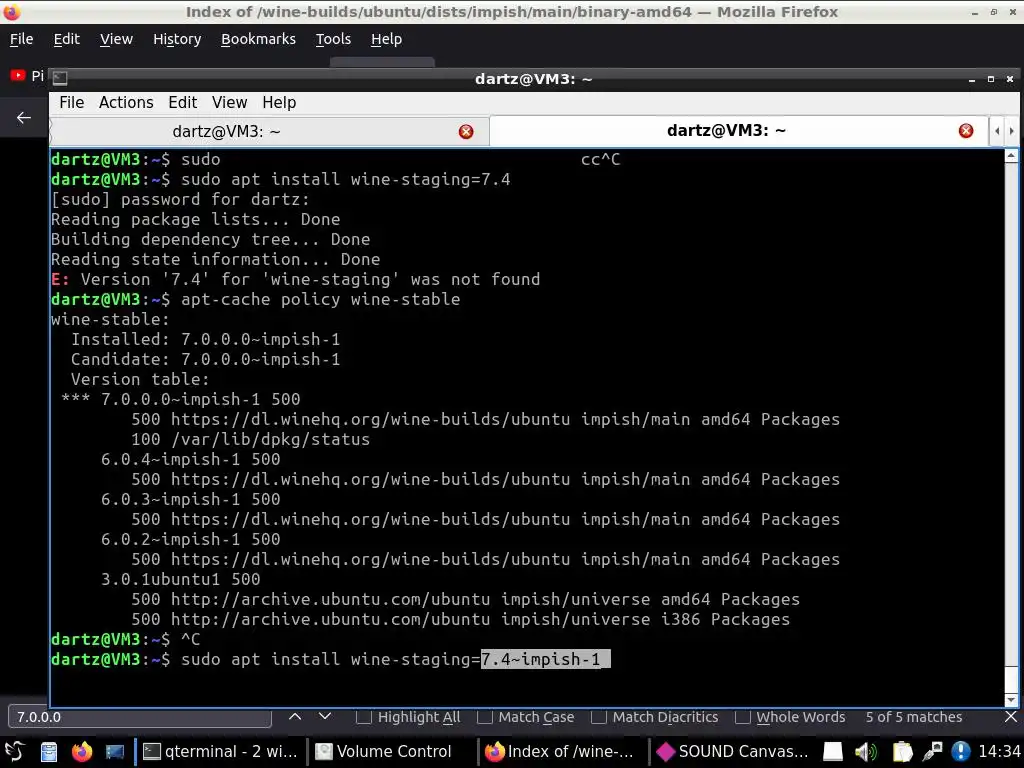Click the '6.0.3~impish-1 500' version line
This screenshot has height=768, width=1024.
[191, 500]
